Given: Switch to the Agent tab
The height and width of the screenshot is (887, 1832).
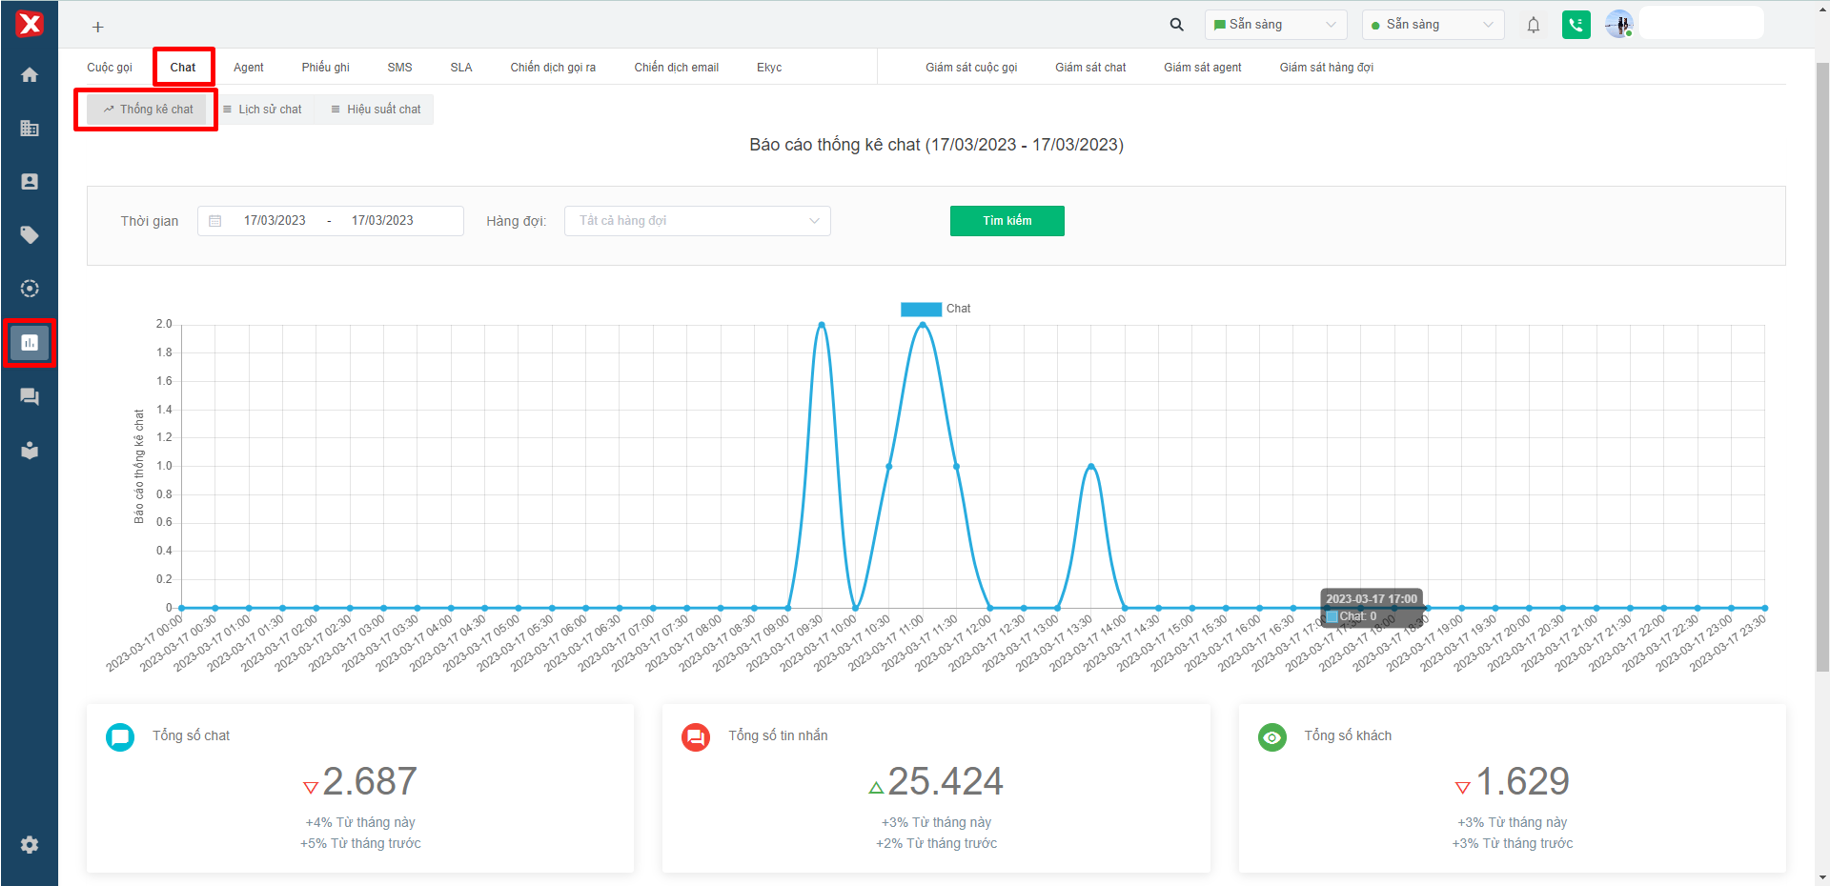Looking at the screenshot, I should [248, 68].
